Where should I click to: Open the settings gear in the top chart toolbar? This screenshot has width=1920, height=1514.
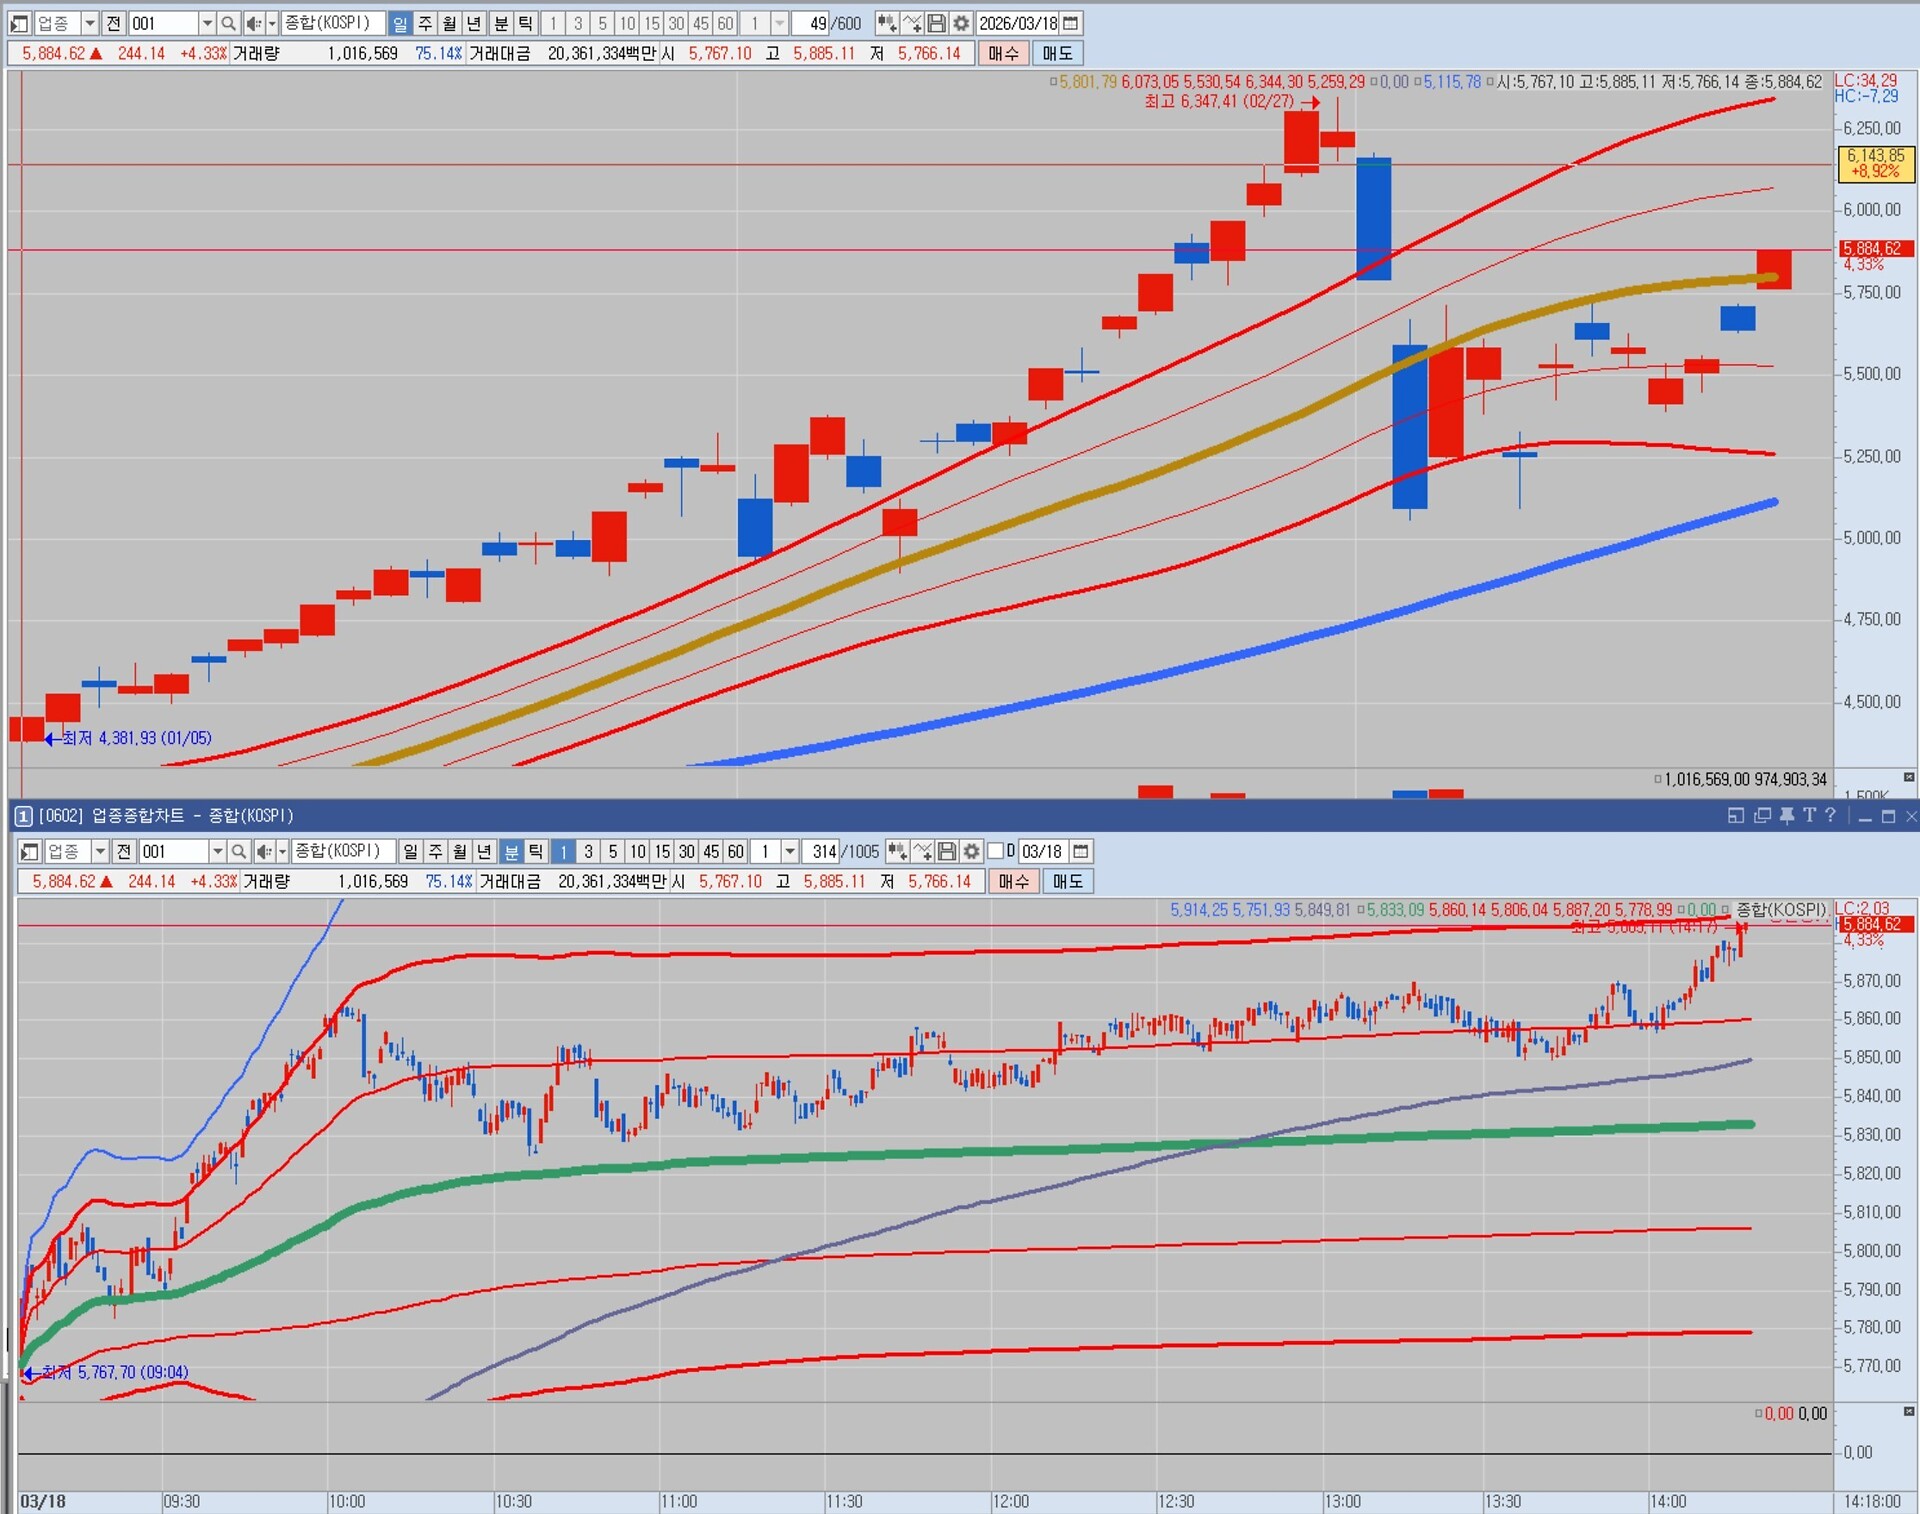[961, 23]
